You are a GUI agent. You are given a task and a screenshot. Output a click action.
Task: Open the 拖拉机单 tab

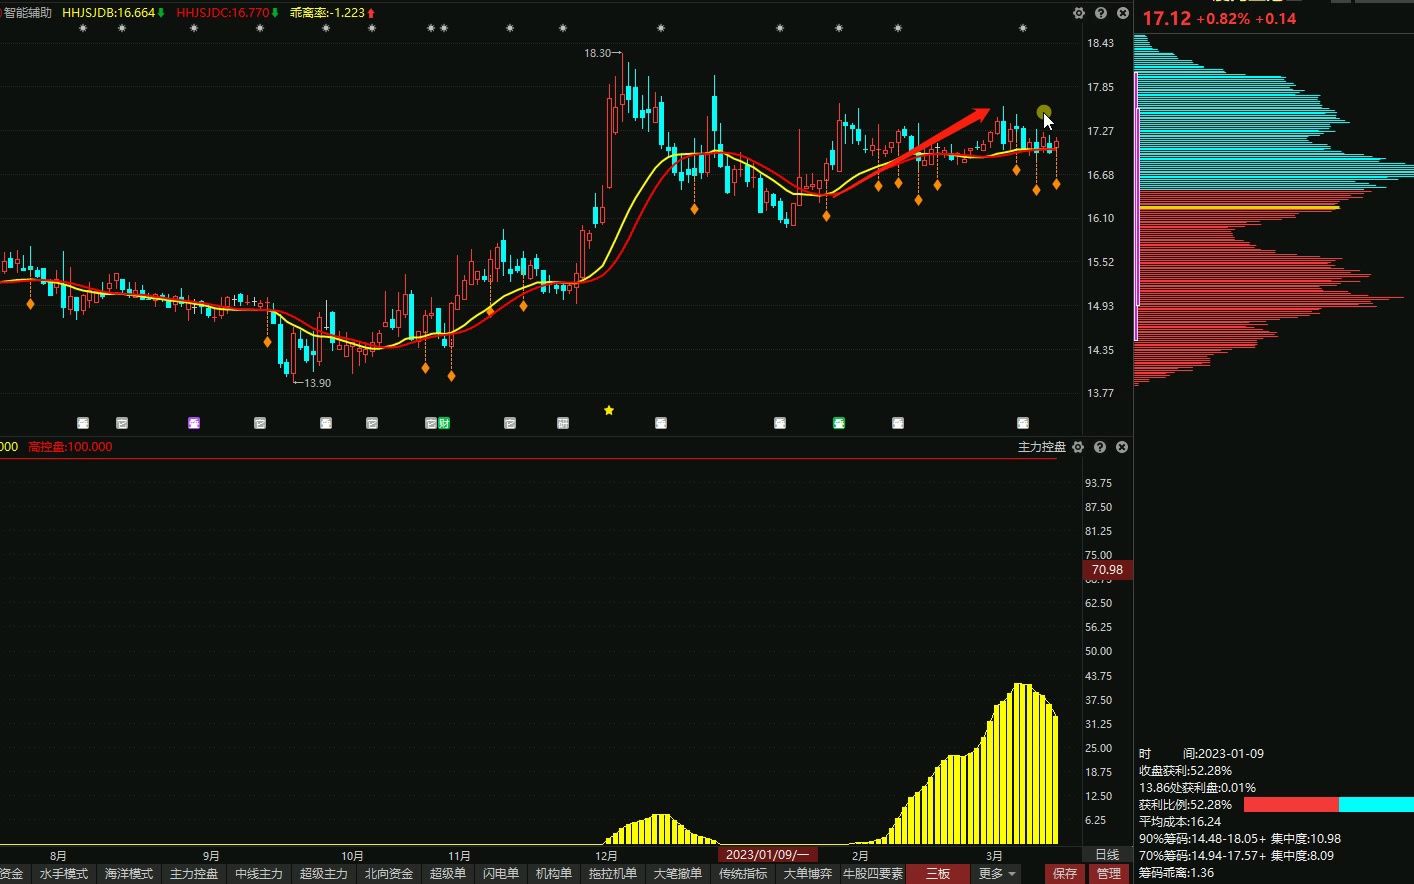coord(613,873)
